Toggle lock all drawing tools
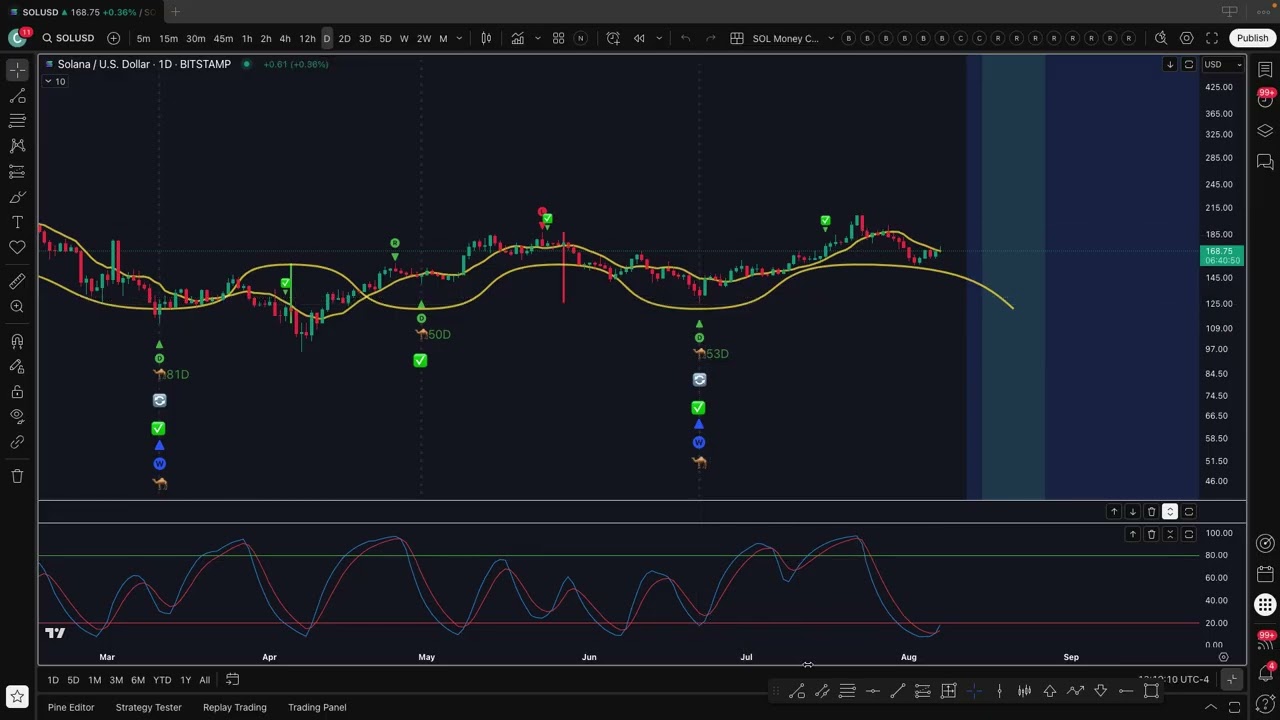Image resolution: width=1280 pixels, height=720 pixels. (17, 392)
